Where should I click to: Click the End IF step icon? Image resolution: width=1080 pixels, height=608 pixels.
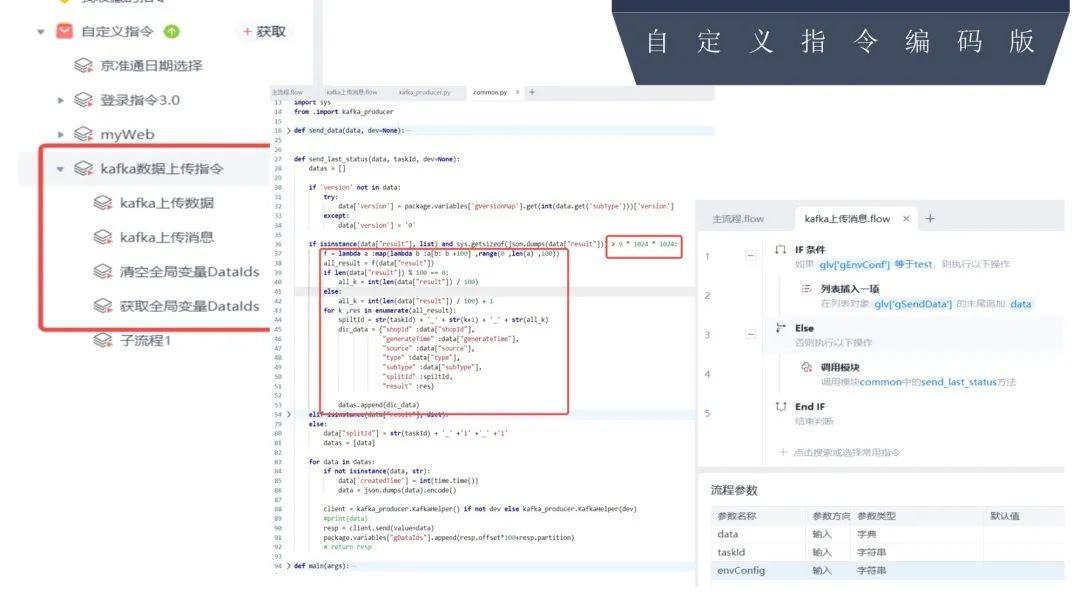point(780,406)
